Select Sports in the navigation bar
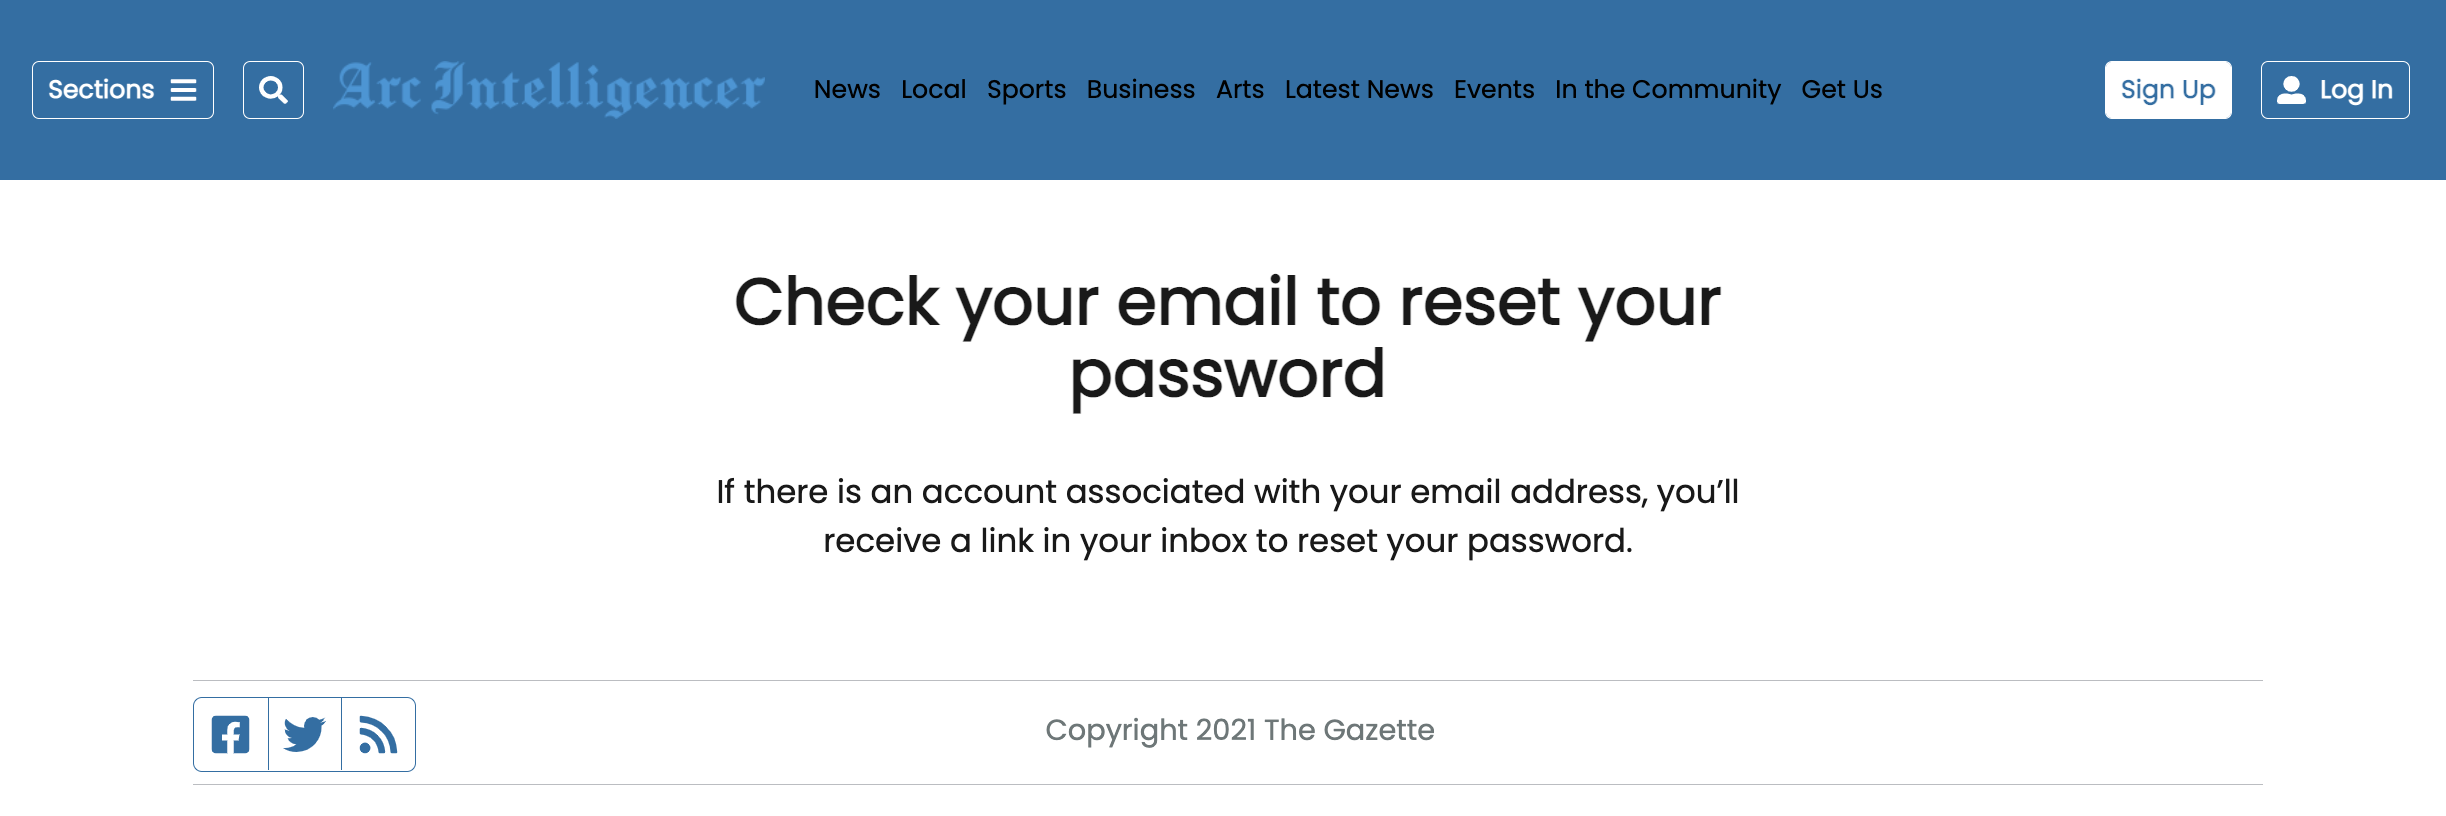 tap(1026, 89)
